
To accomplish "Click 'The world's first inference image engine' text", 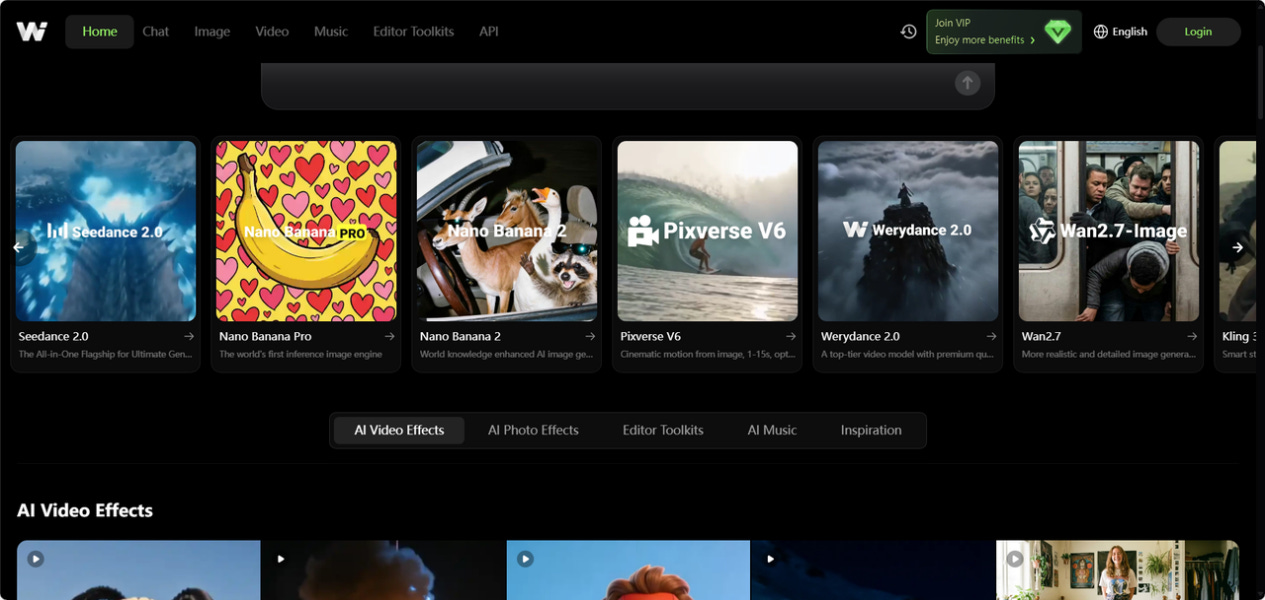I will [301, 354].
